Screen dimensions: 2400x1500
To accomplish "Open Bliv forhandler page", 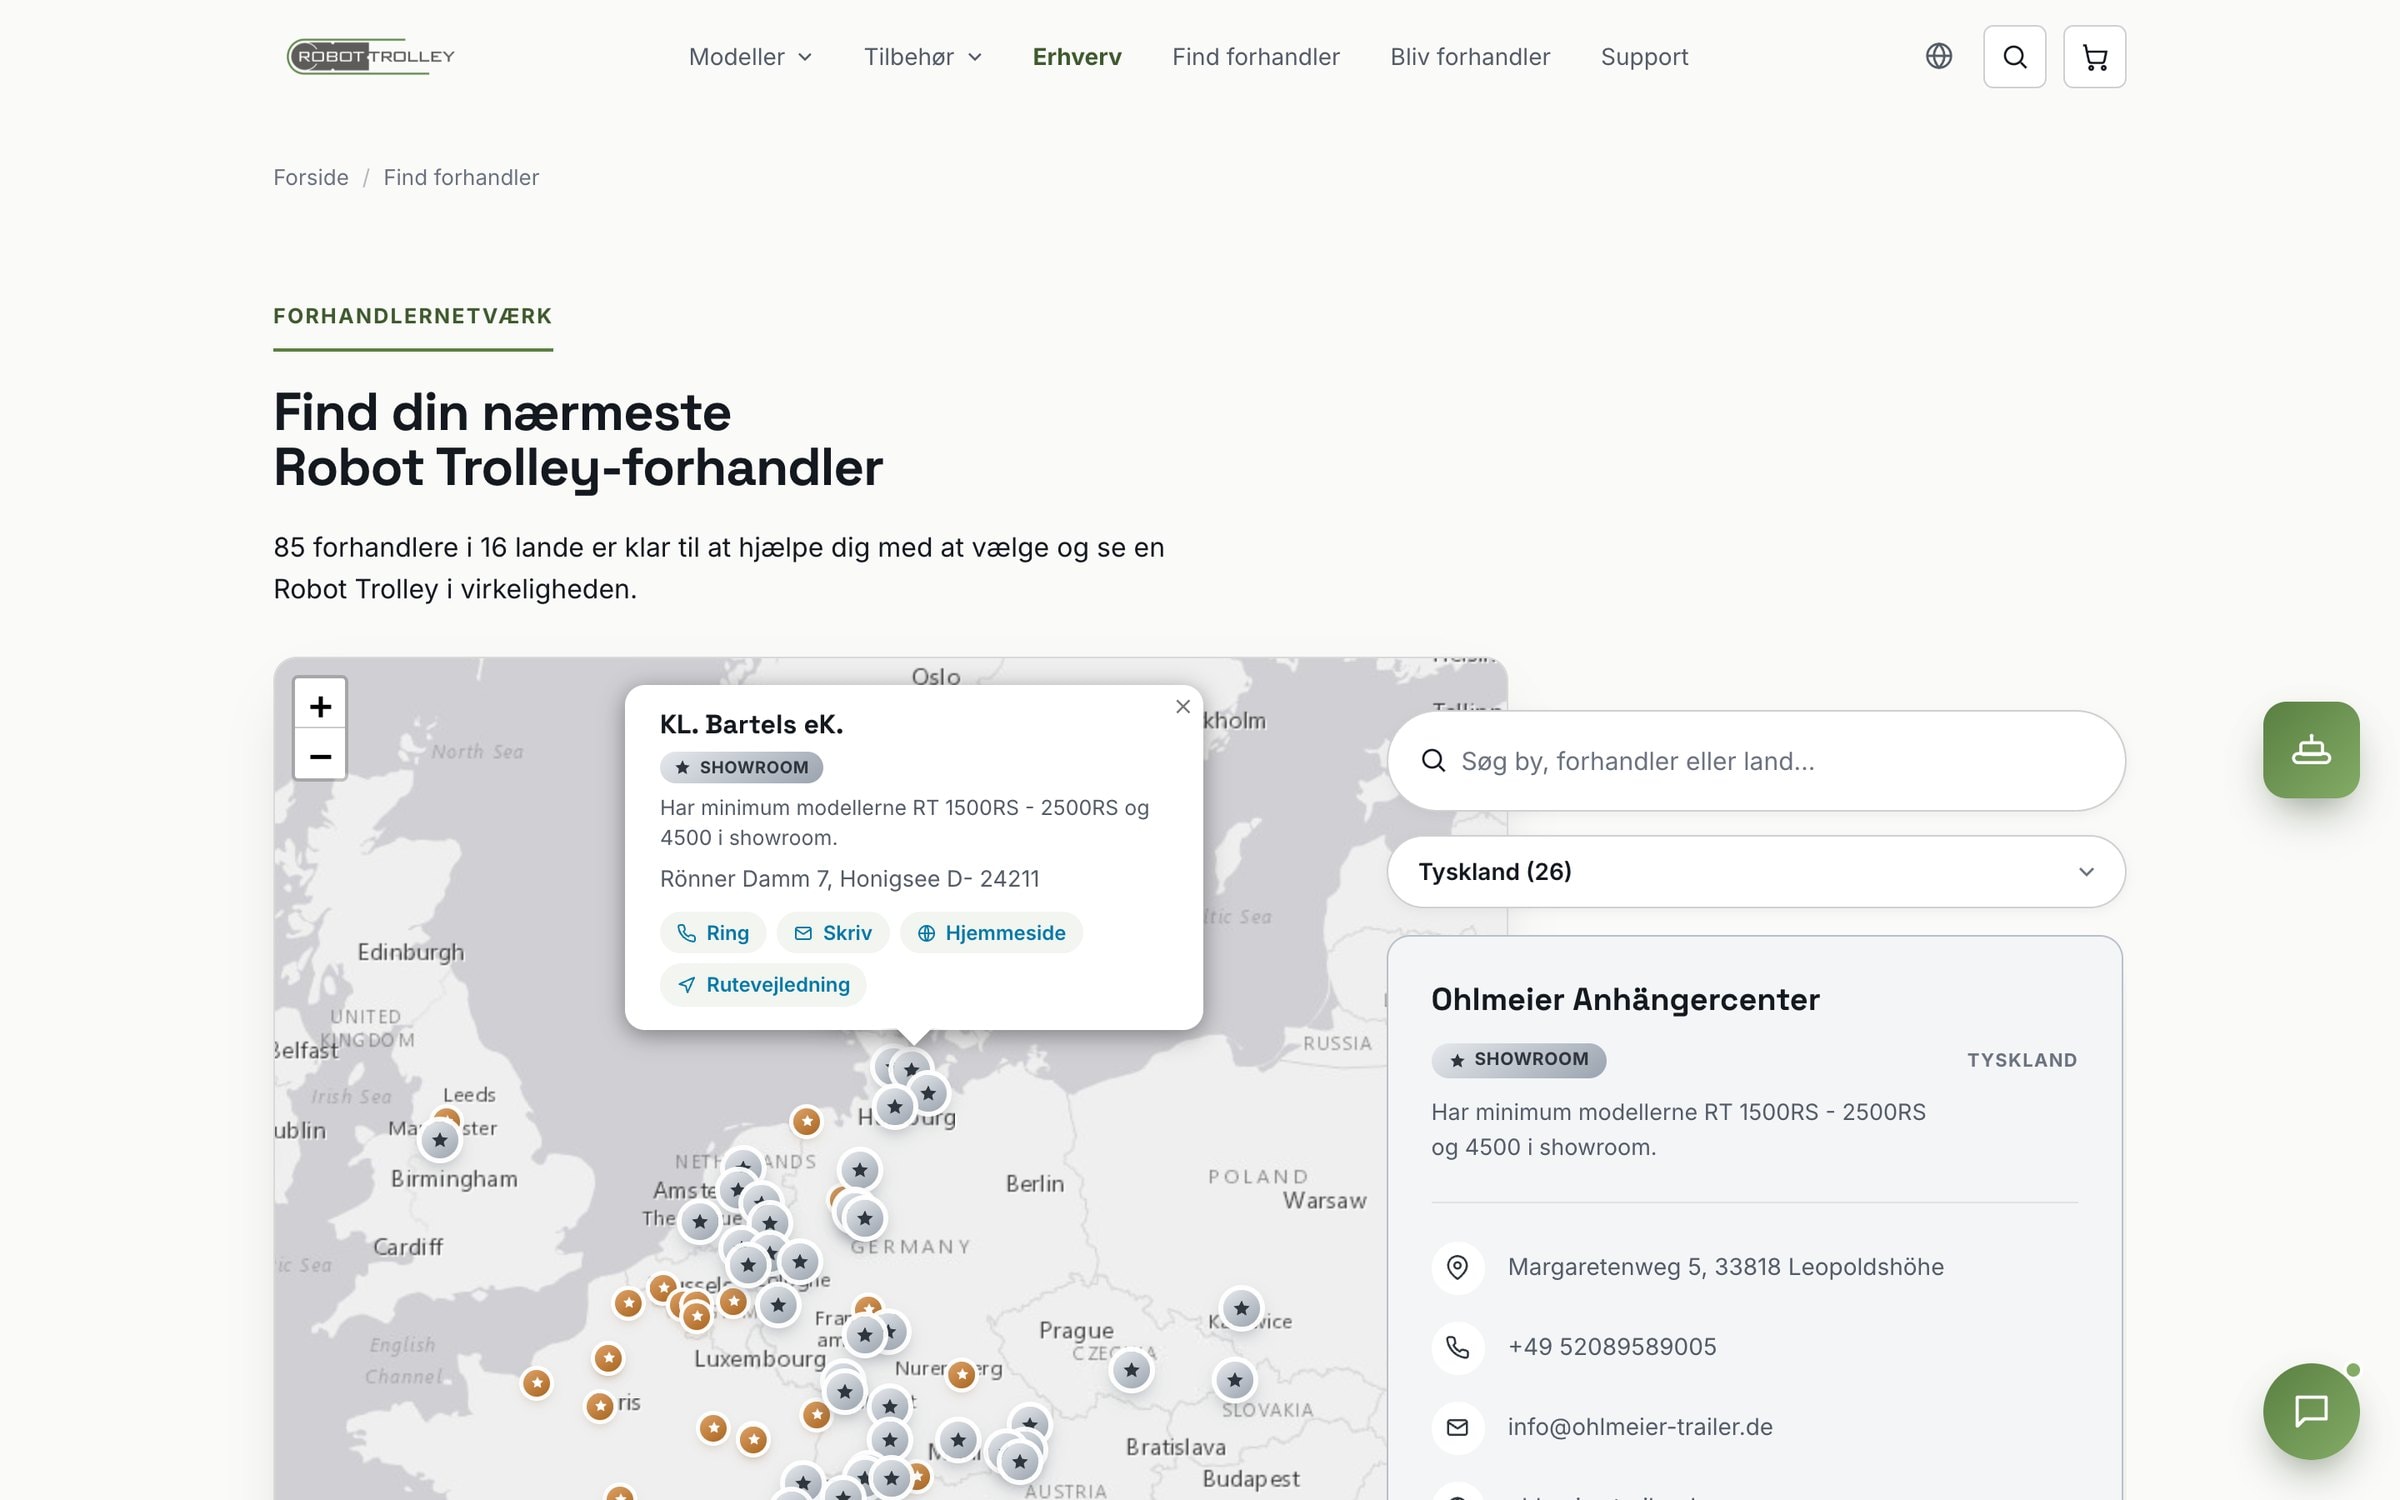I will (x=1470, y=57).
